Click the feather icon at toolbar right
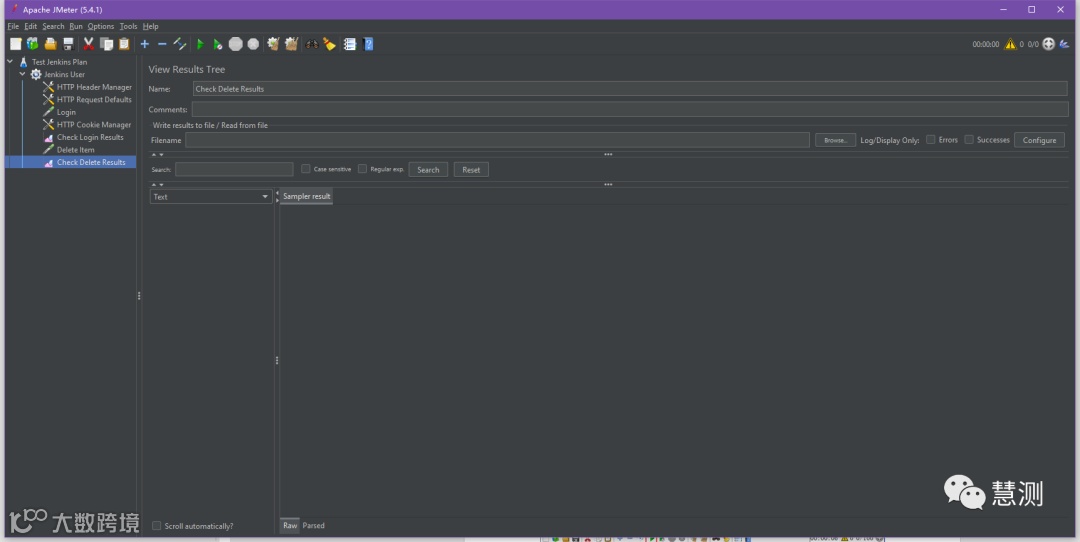 coord(1065,44)
